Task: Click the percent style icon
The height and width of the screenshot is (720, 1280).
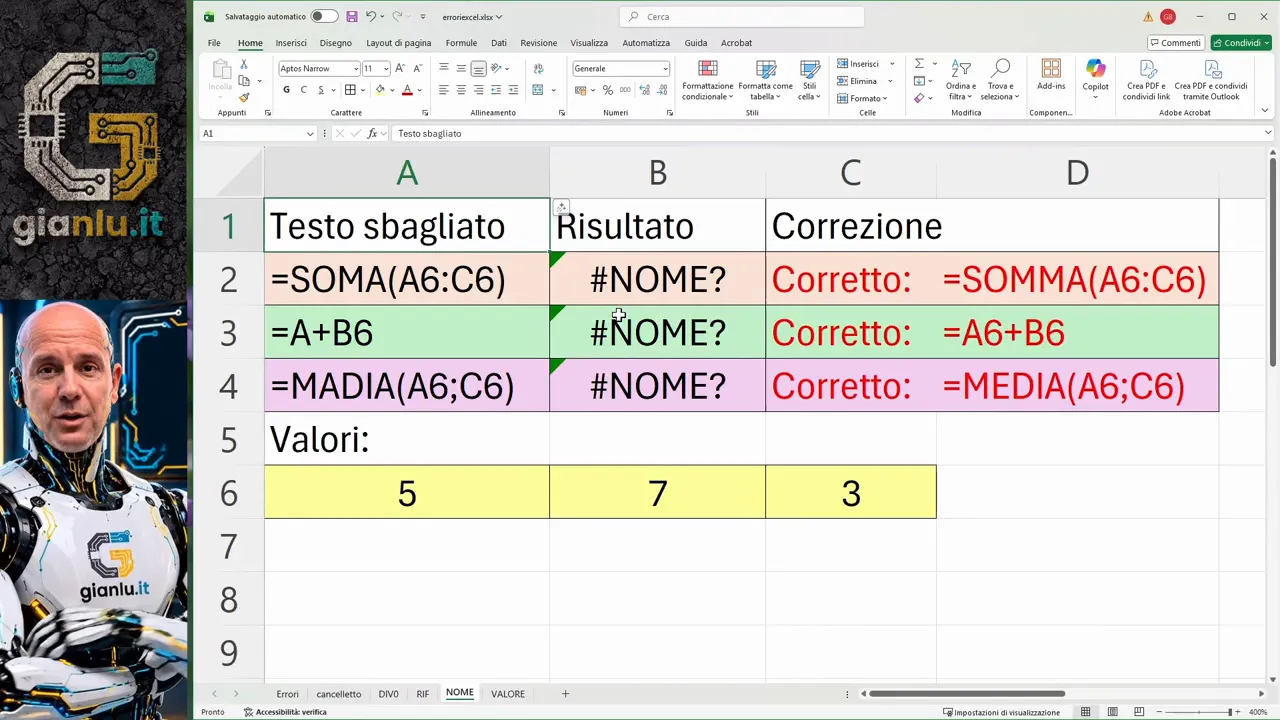Action: [x=607, y=90]
